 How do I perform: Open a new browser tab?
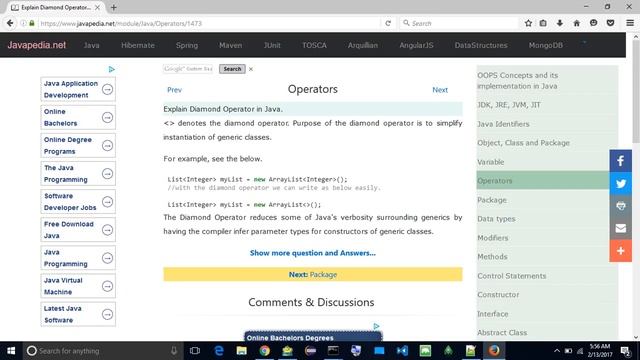(x=113, y=7)
